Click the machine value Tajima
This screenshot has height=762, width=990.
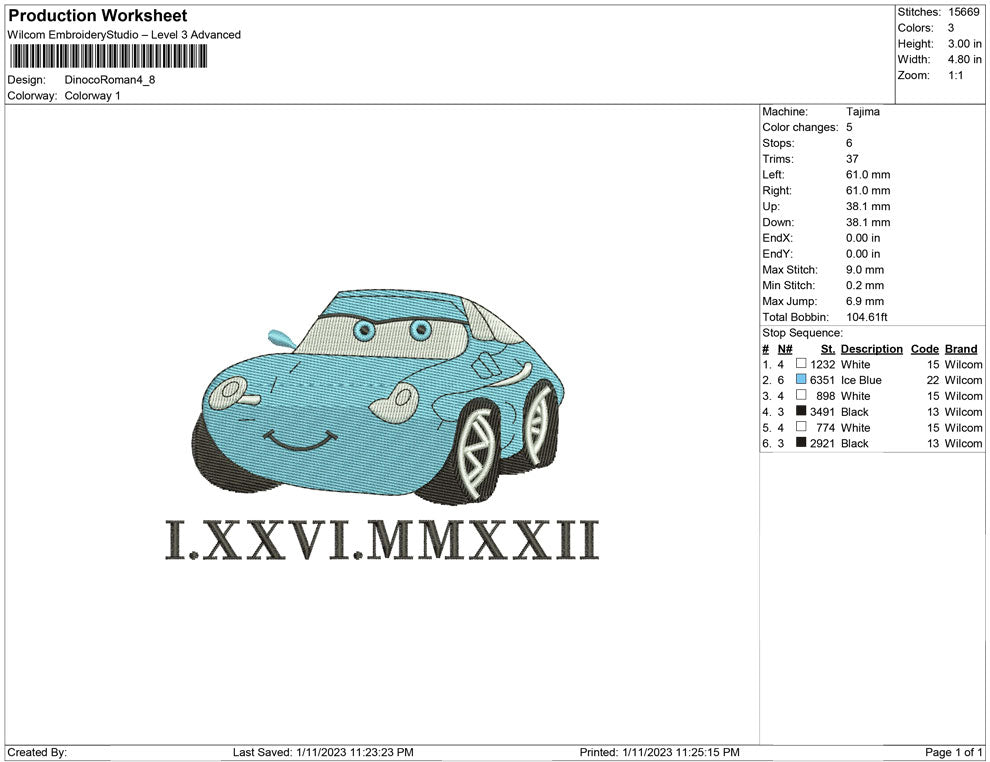862,111
